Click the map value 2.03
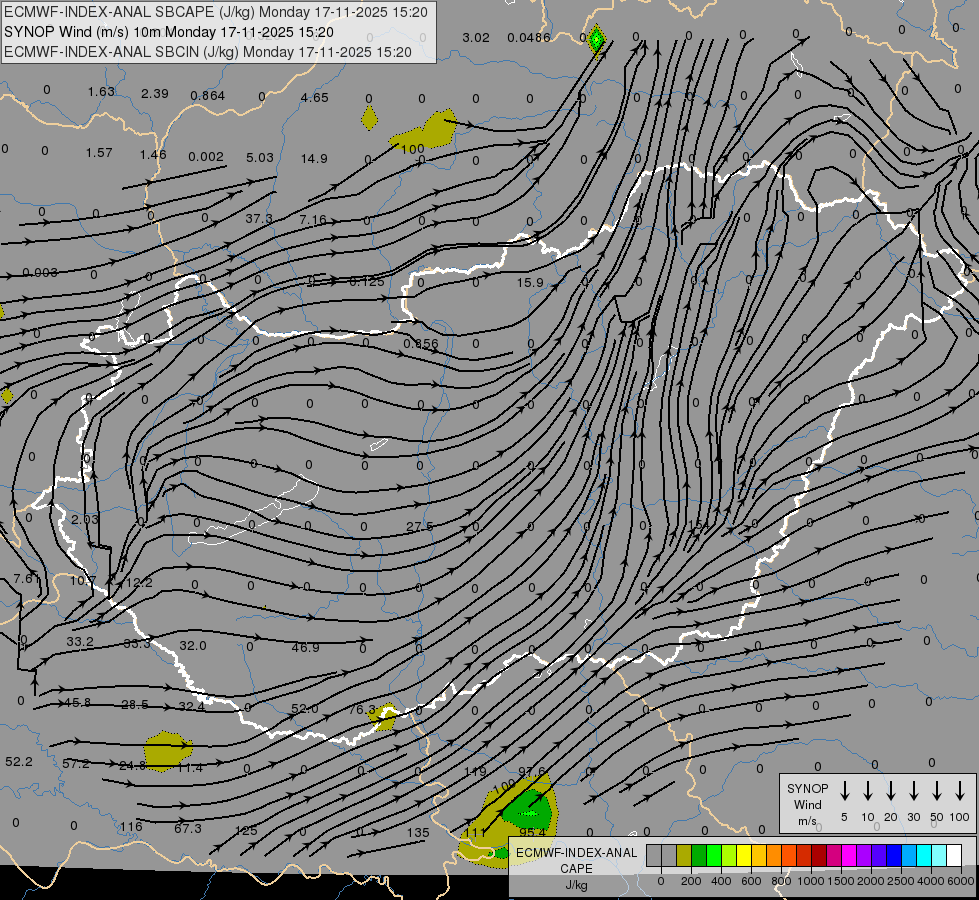 tap(85, 520)
